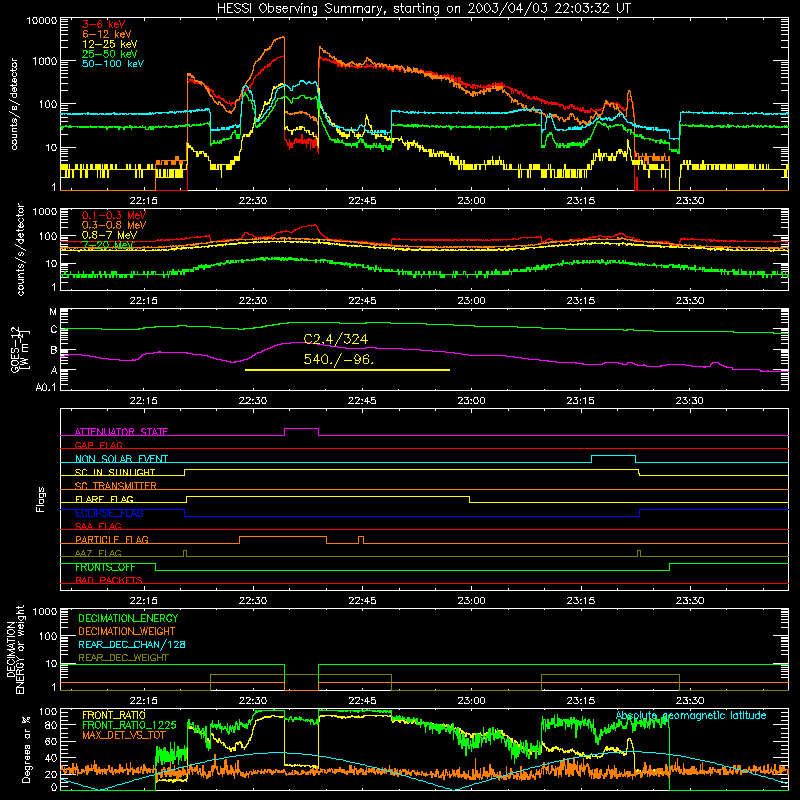Click the 0.8-7 MeV legend label
This screenshot has width=800, height=800.
(x=110, y=235)
